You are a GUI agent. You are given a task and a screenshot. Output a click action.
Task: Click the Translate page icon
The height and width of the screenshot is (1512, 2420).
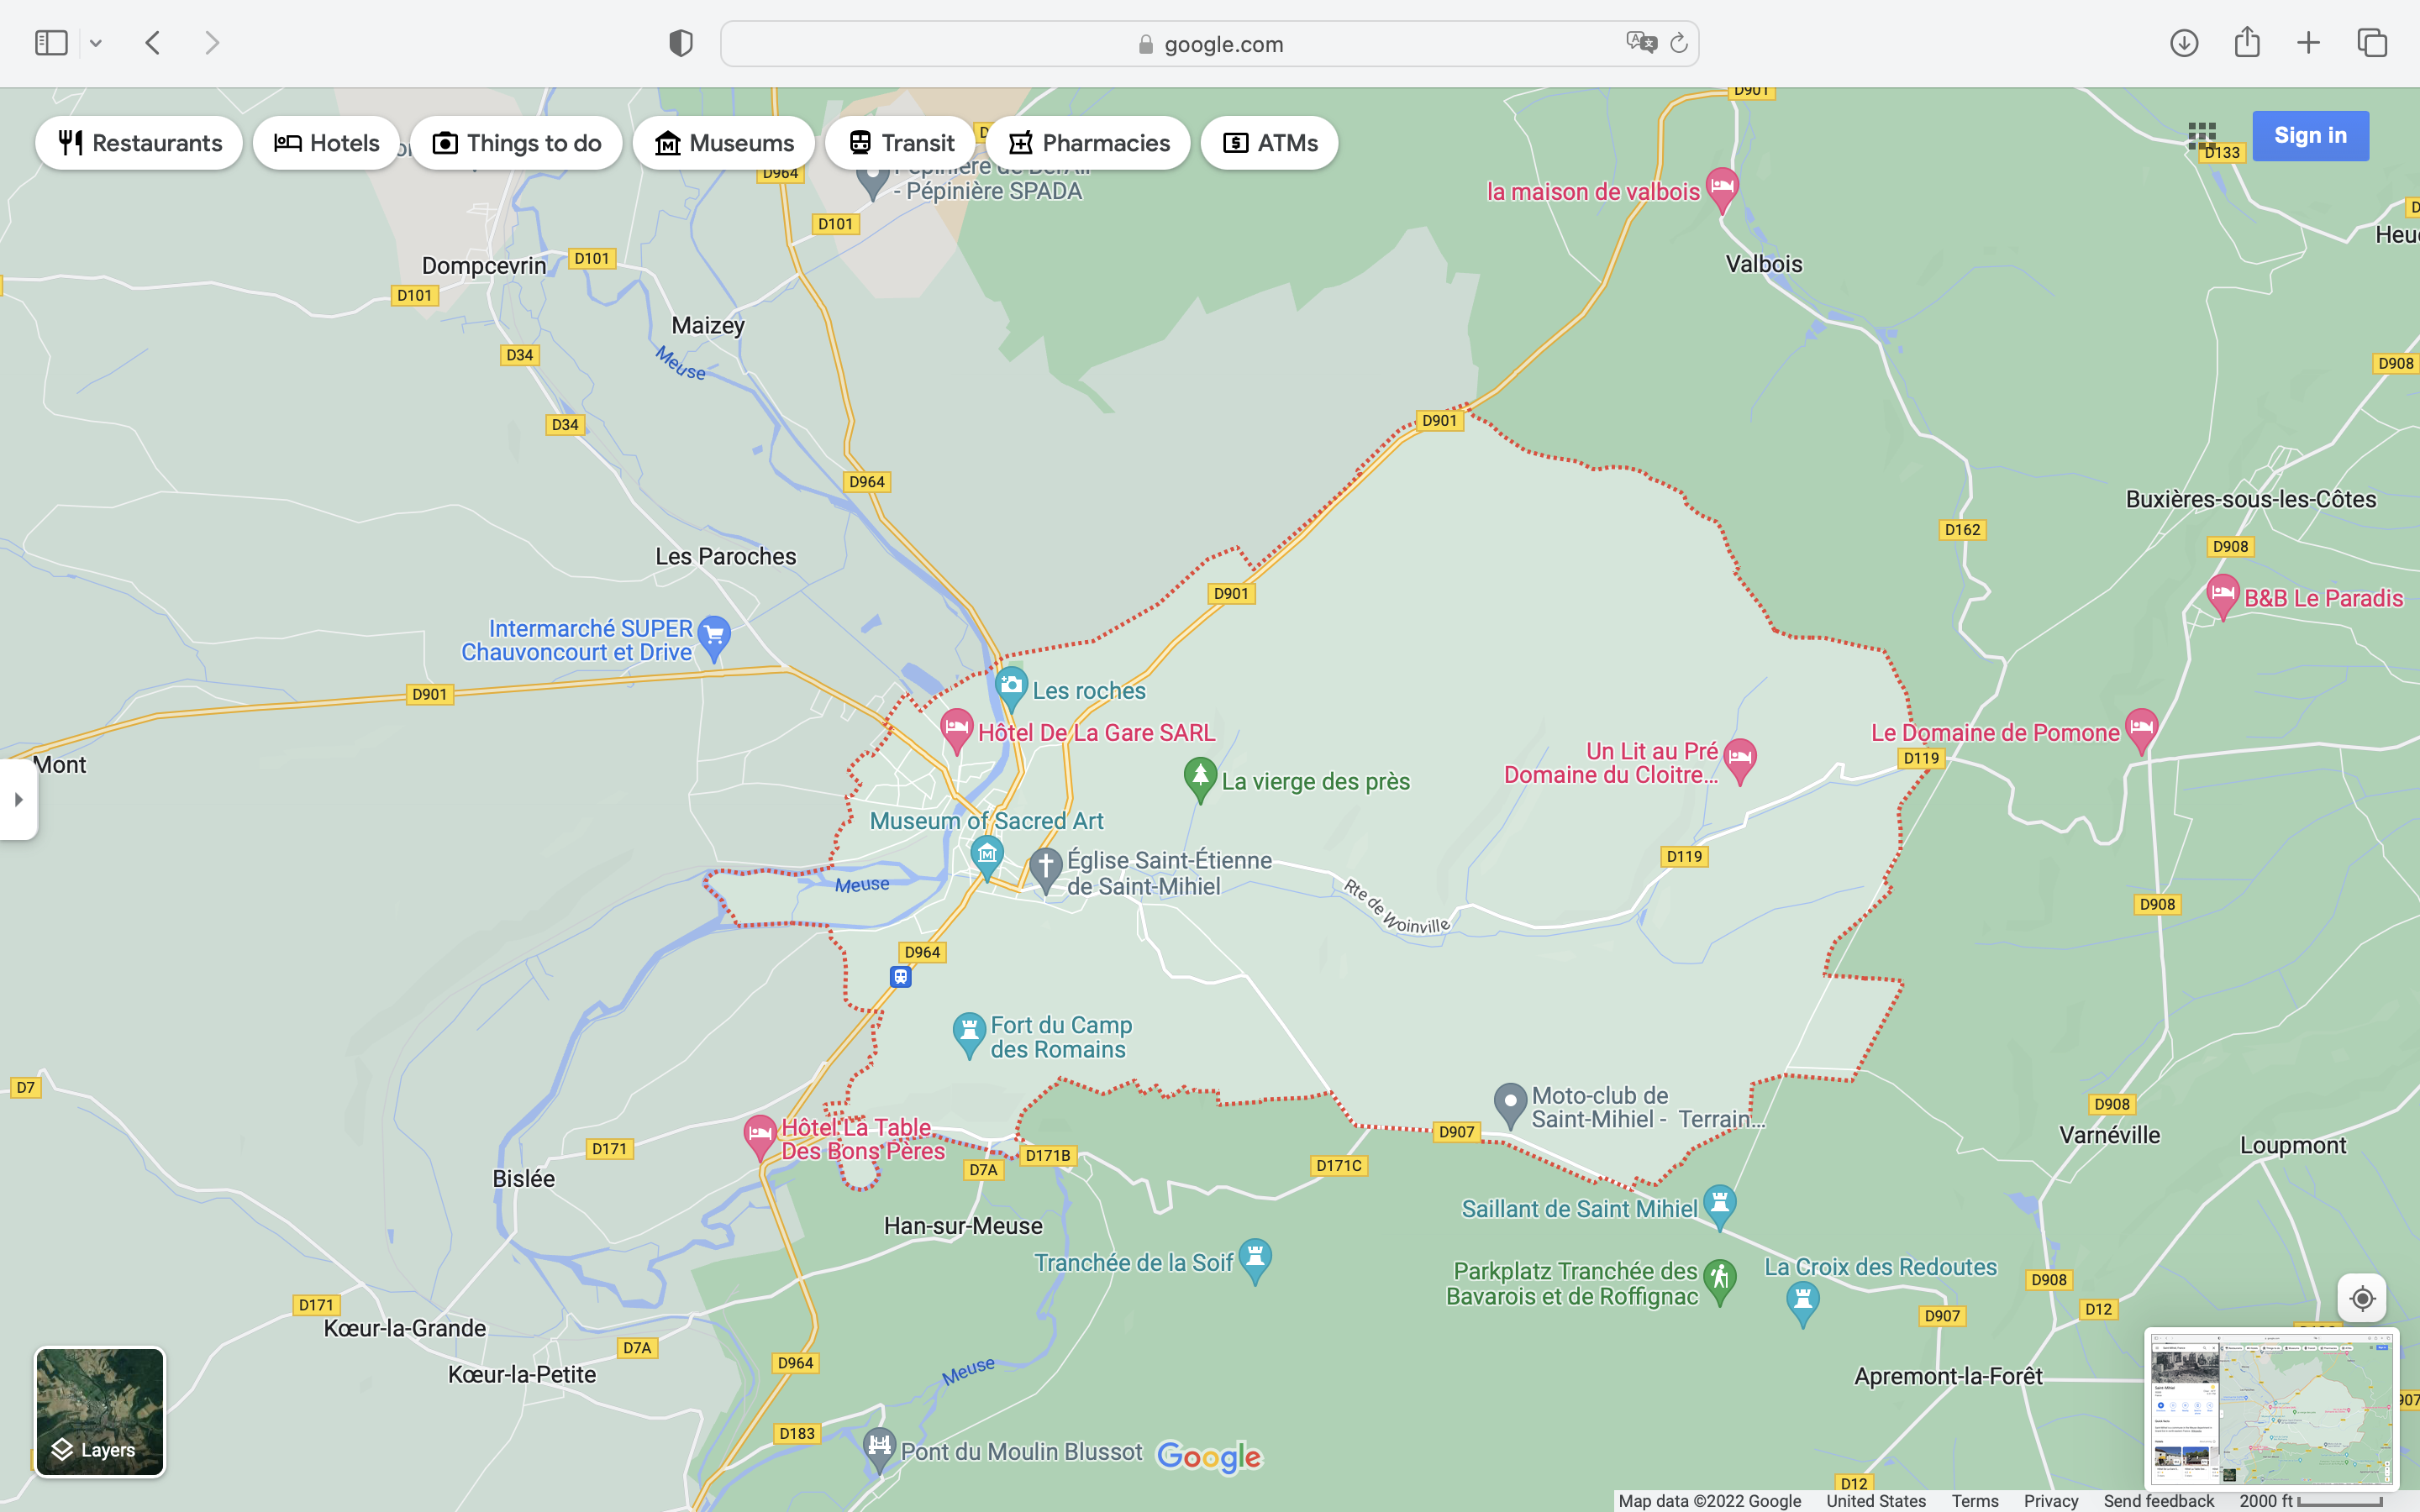click(1640, 43)
